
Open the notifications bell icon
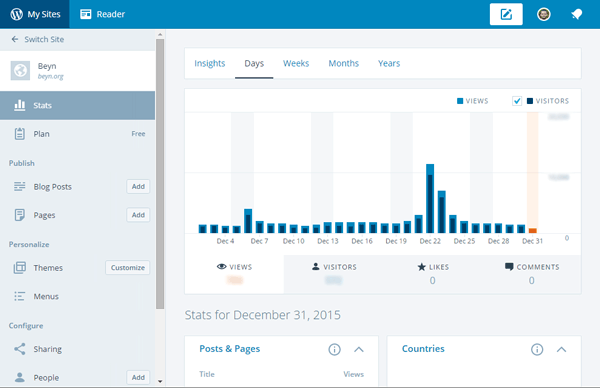pos(576,14)
